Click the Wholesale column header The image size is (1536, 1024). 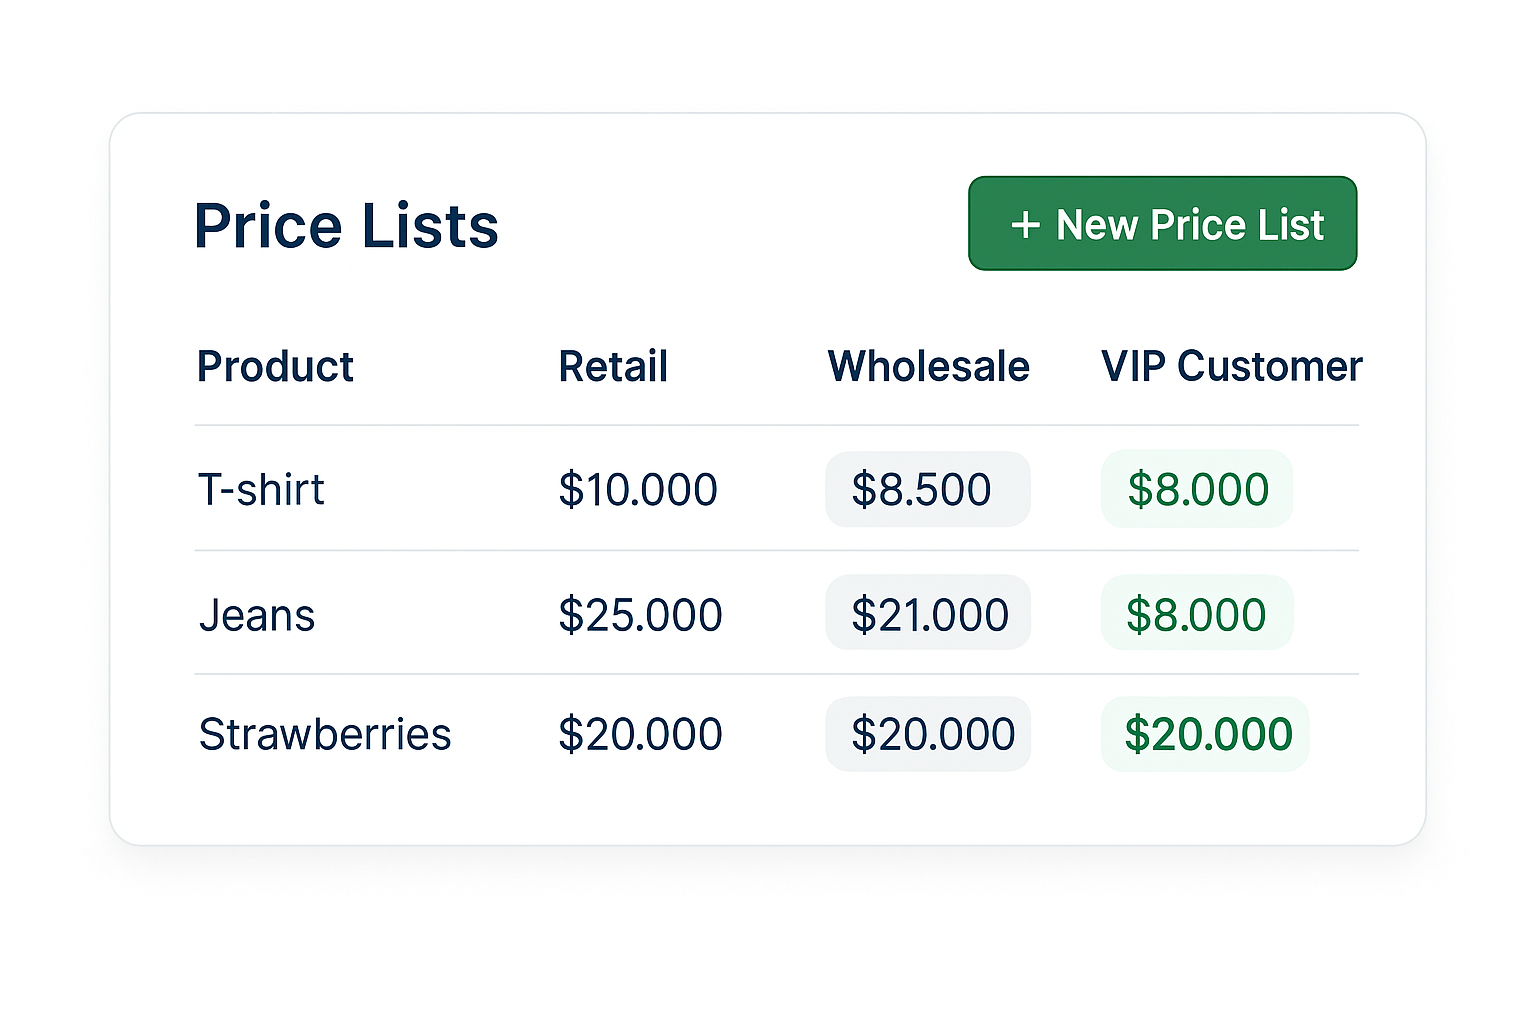(928, 367)
